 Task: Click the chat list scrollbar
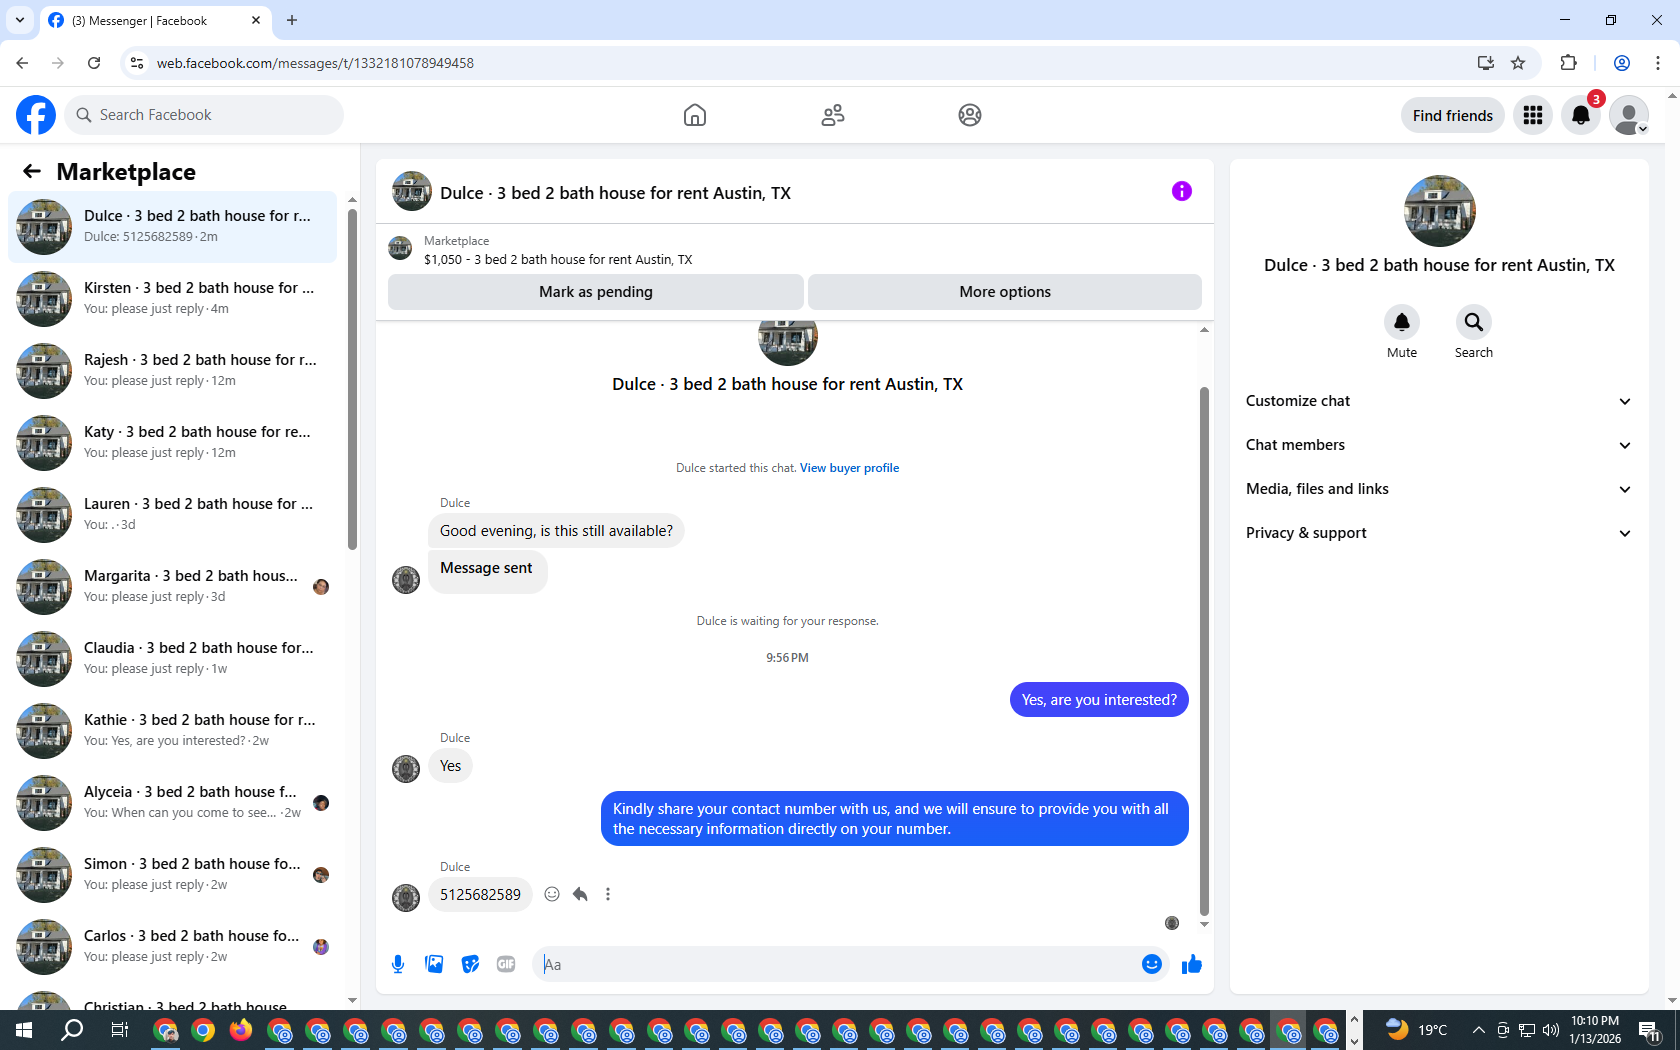[352, 380]
